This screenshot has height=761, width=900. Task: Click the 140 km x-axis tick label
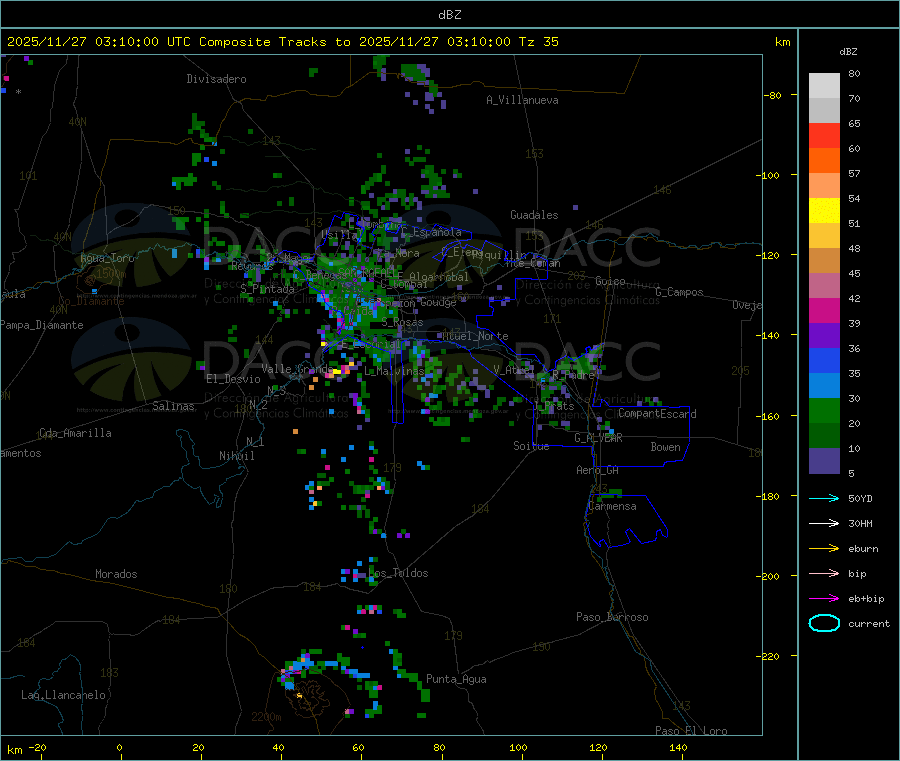[678, 747]
